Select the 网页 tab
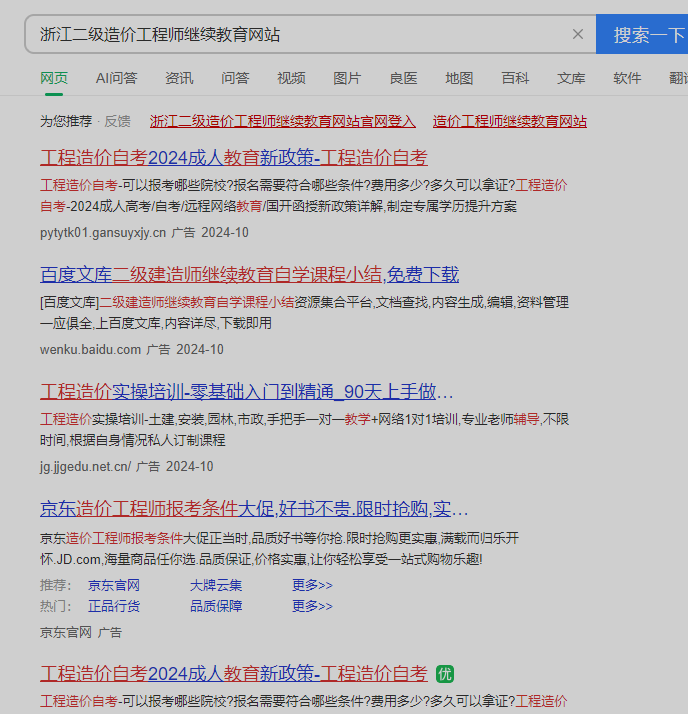 (x=54, y=78)
